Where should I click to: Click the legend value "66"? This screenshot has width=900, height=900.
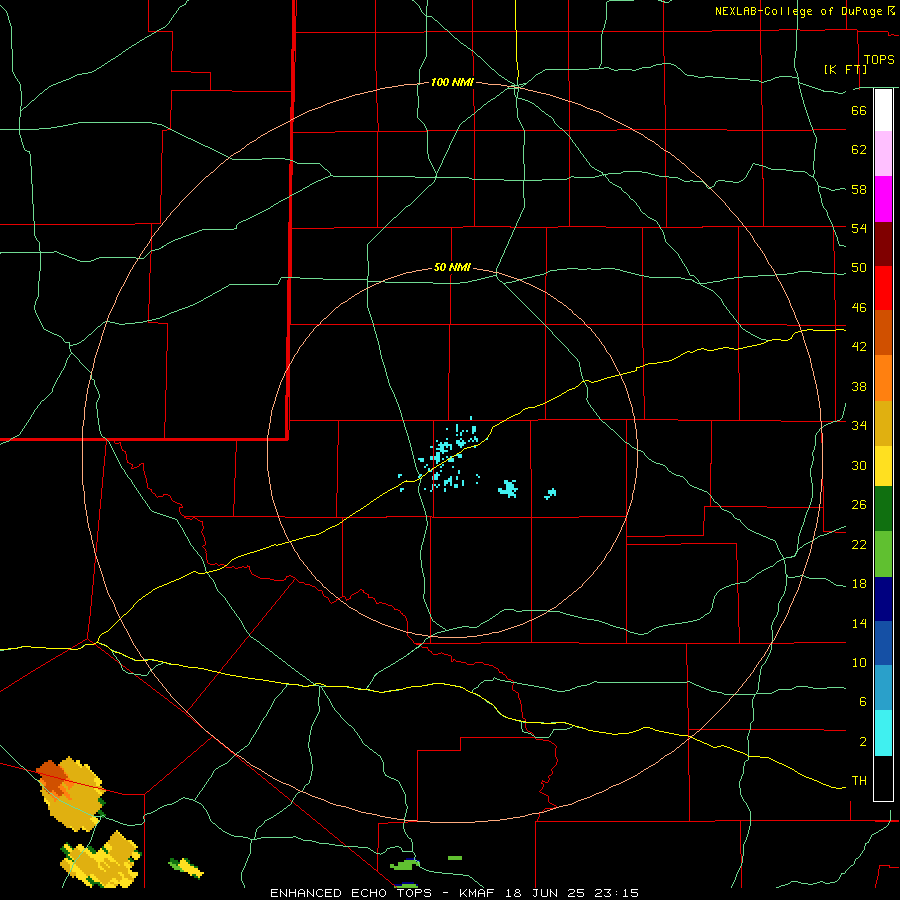(859, 110)
